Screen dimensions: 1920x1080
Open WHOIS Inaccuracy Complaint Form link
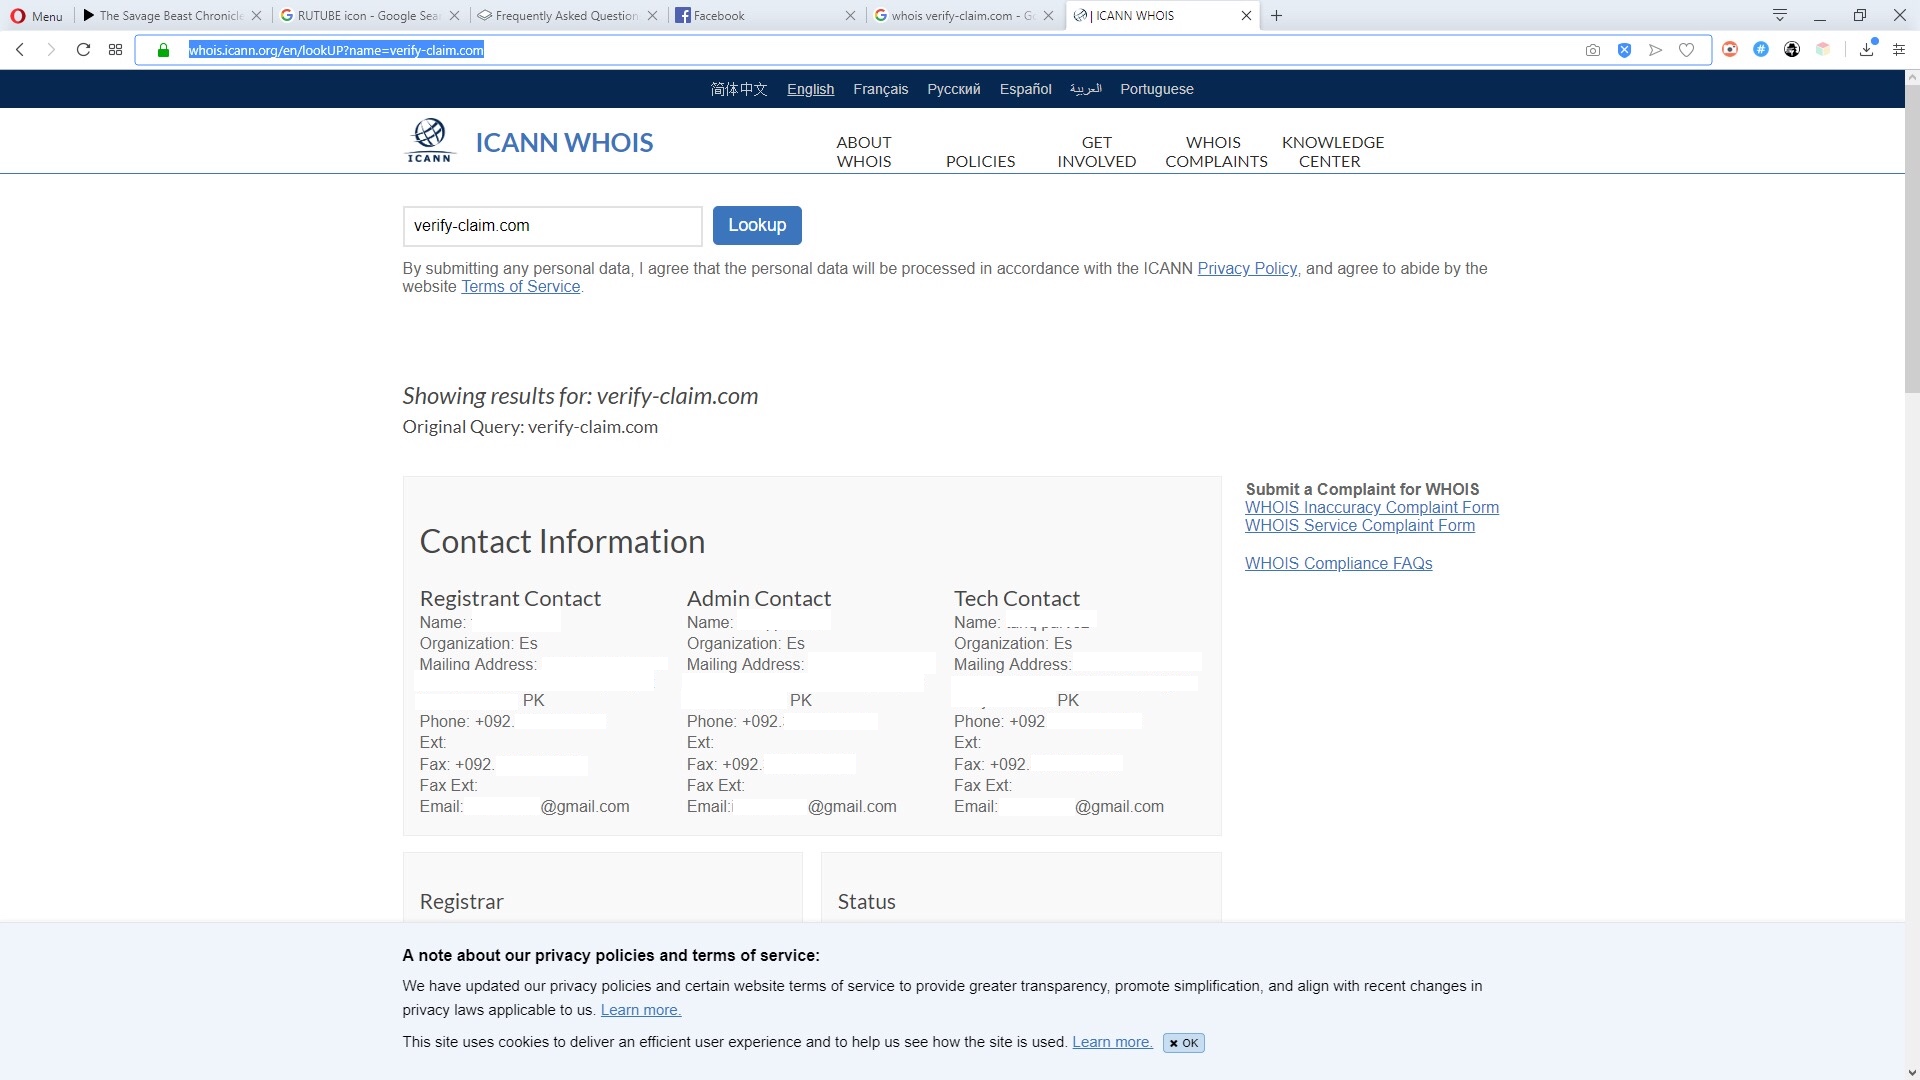(x=1371, y=508)
